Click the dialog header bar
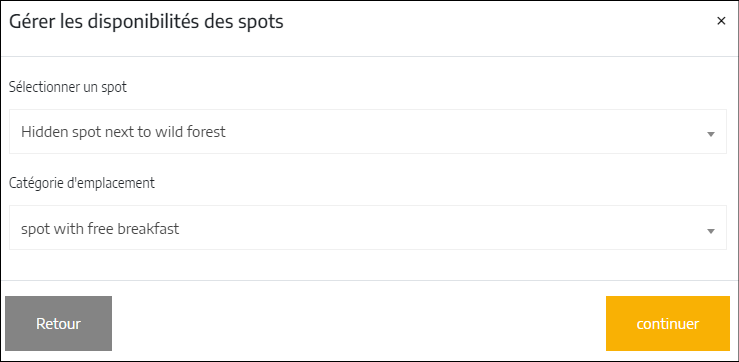The height and width of the screenshot is (362, 739). pos(370,28)
